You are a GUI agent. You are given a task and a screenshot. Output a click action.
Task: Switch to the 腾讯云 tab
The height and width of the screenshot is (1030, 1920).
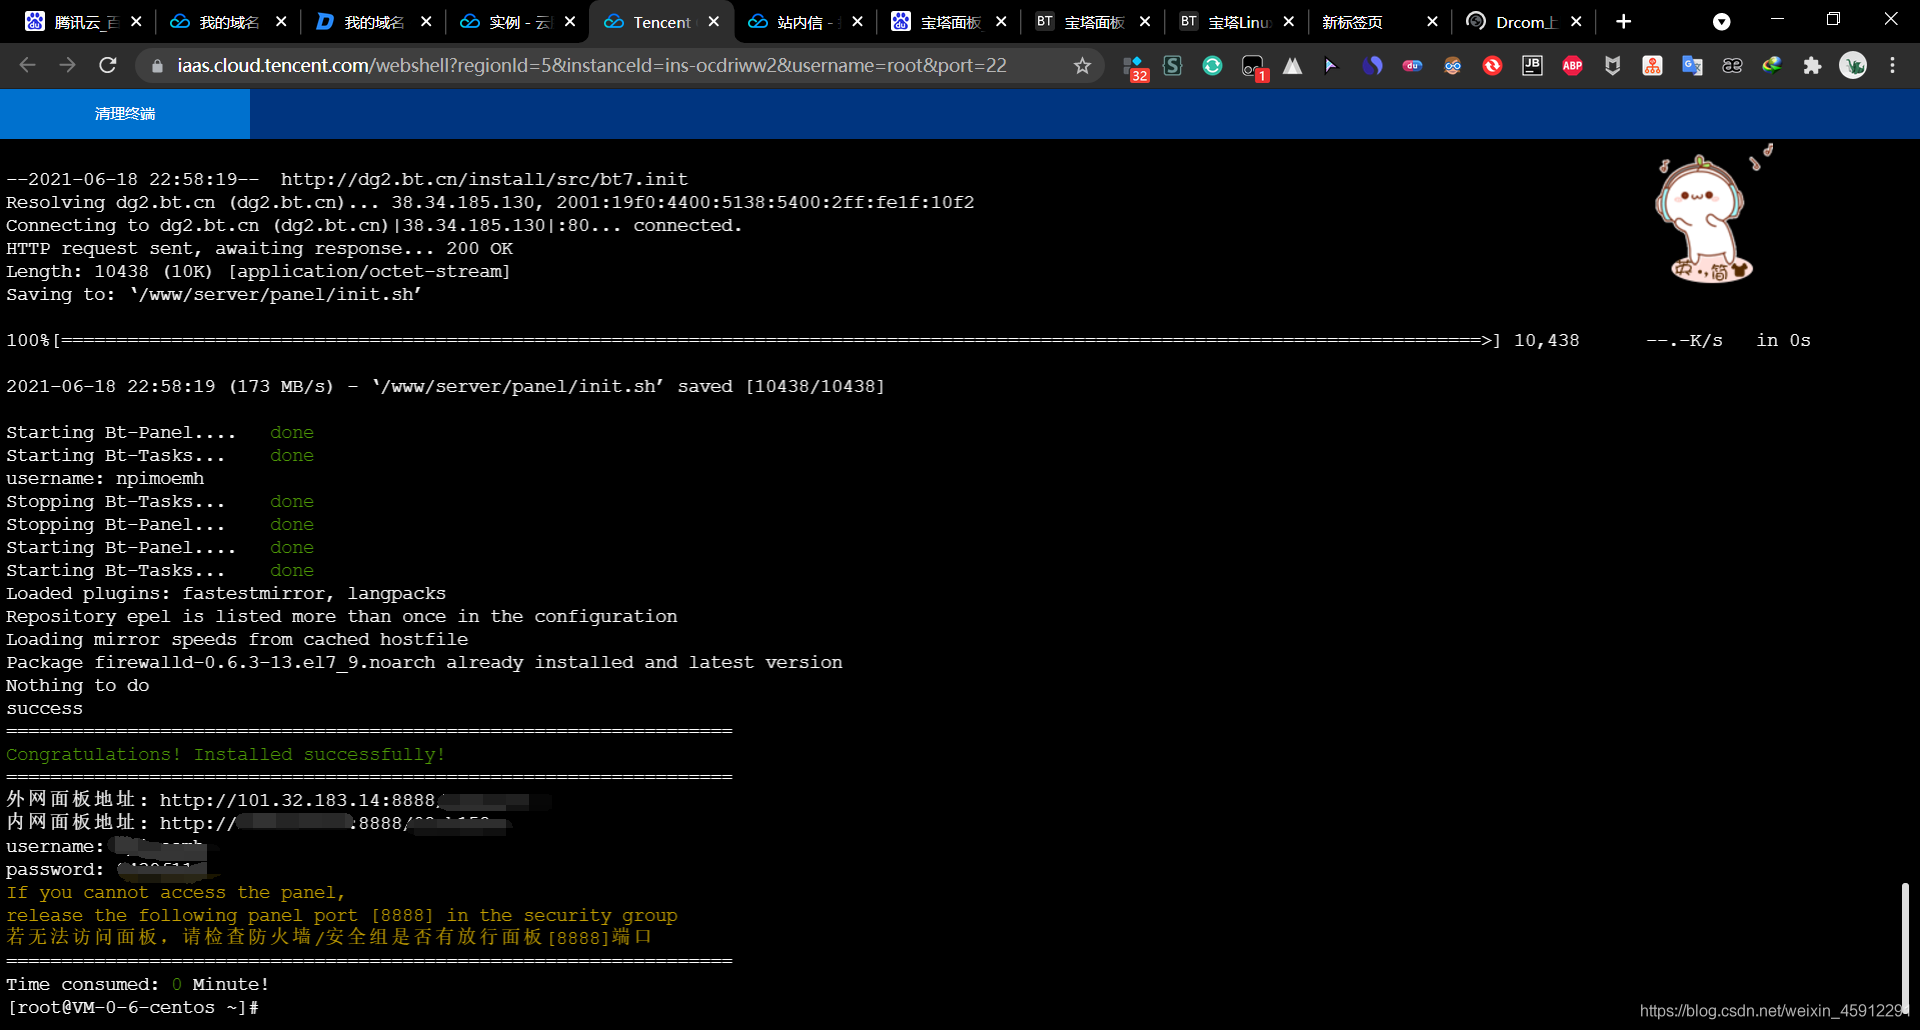tap(84, 22)
